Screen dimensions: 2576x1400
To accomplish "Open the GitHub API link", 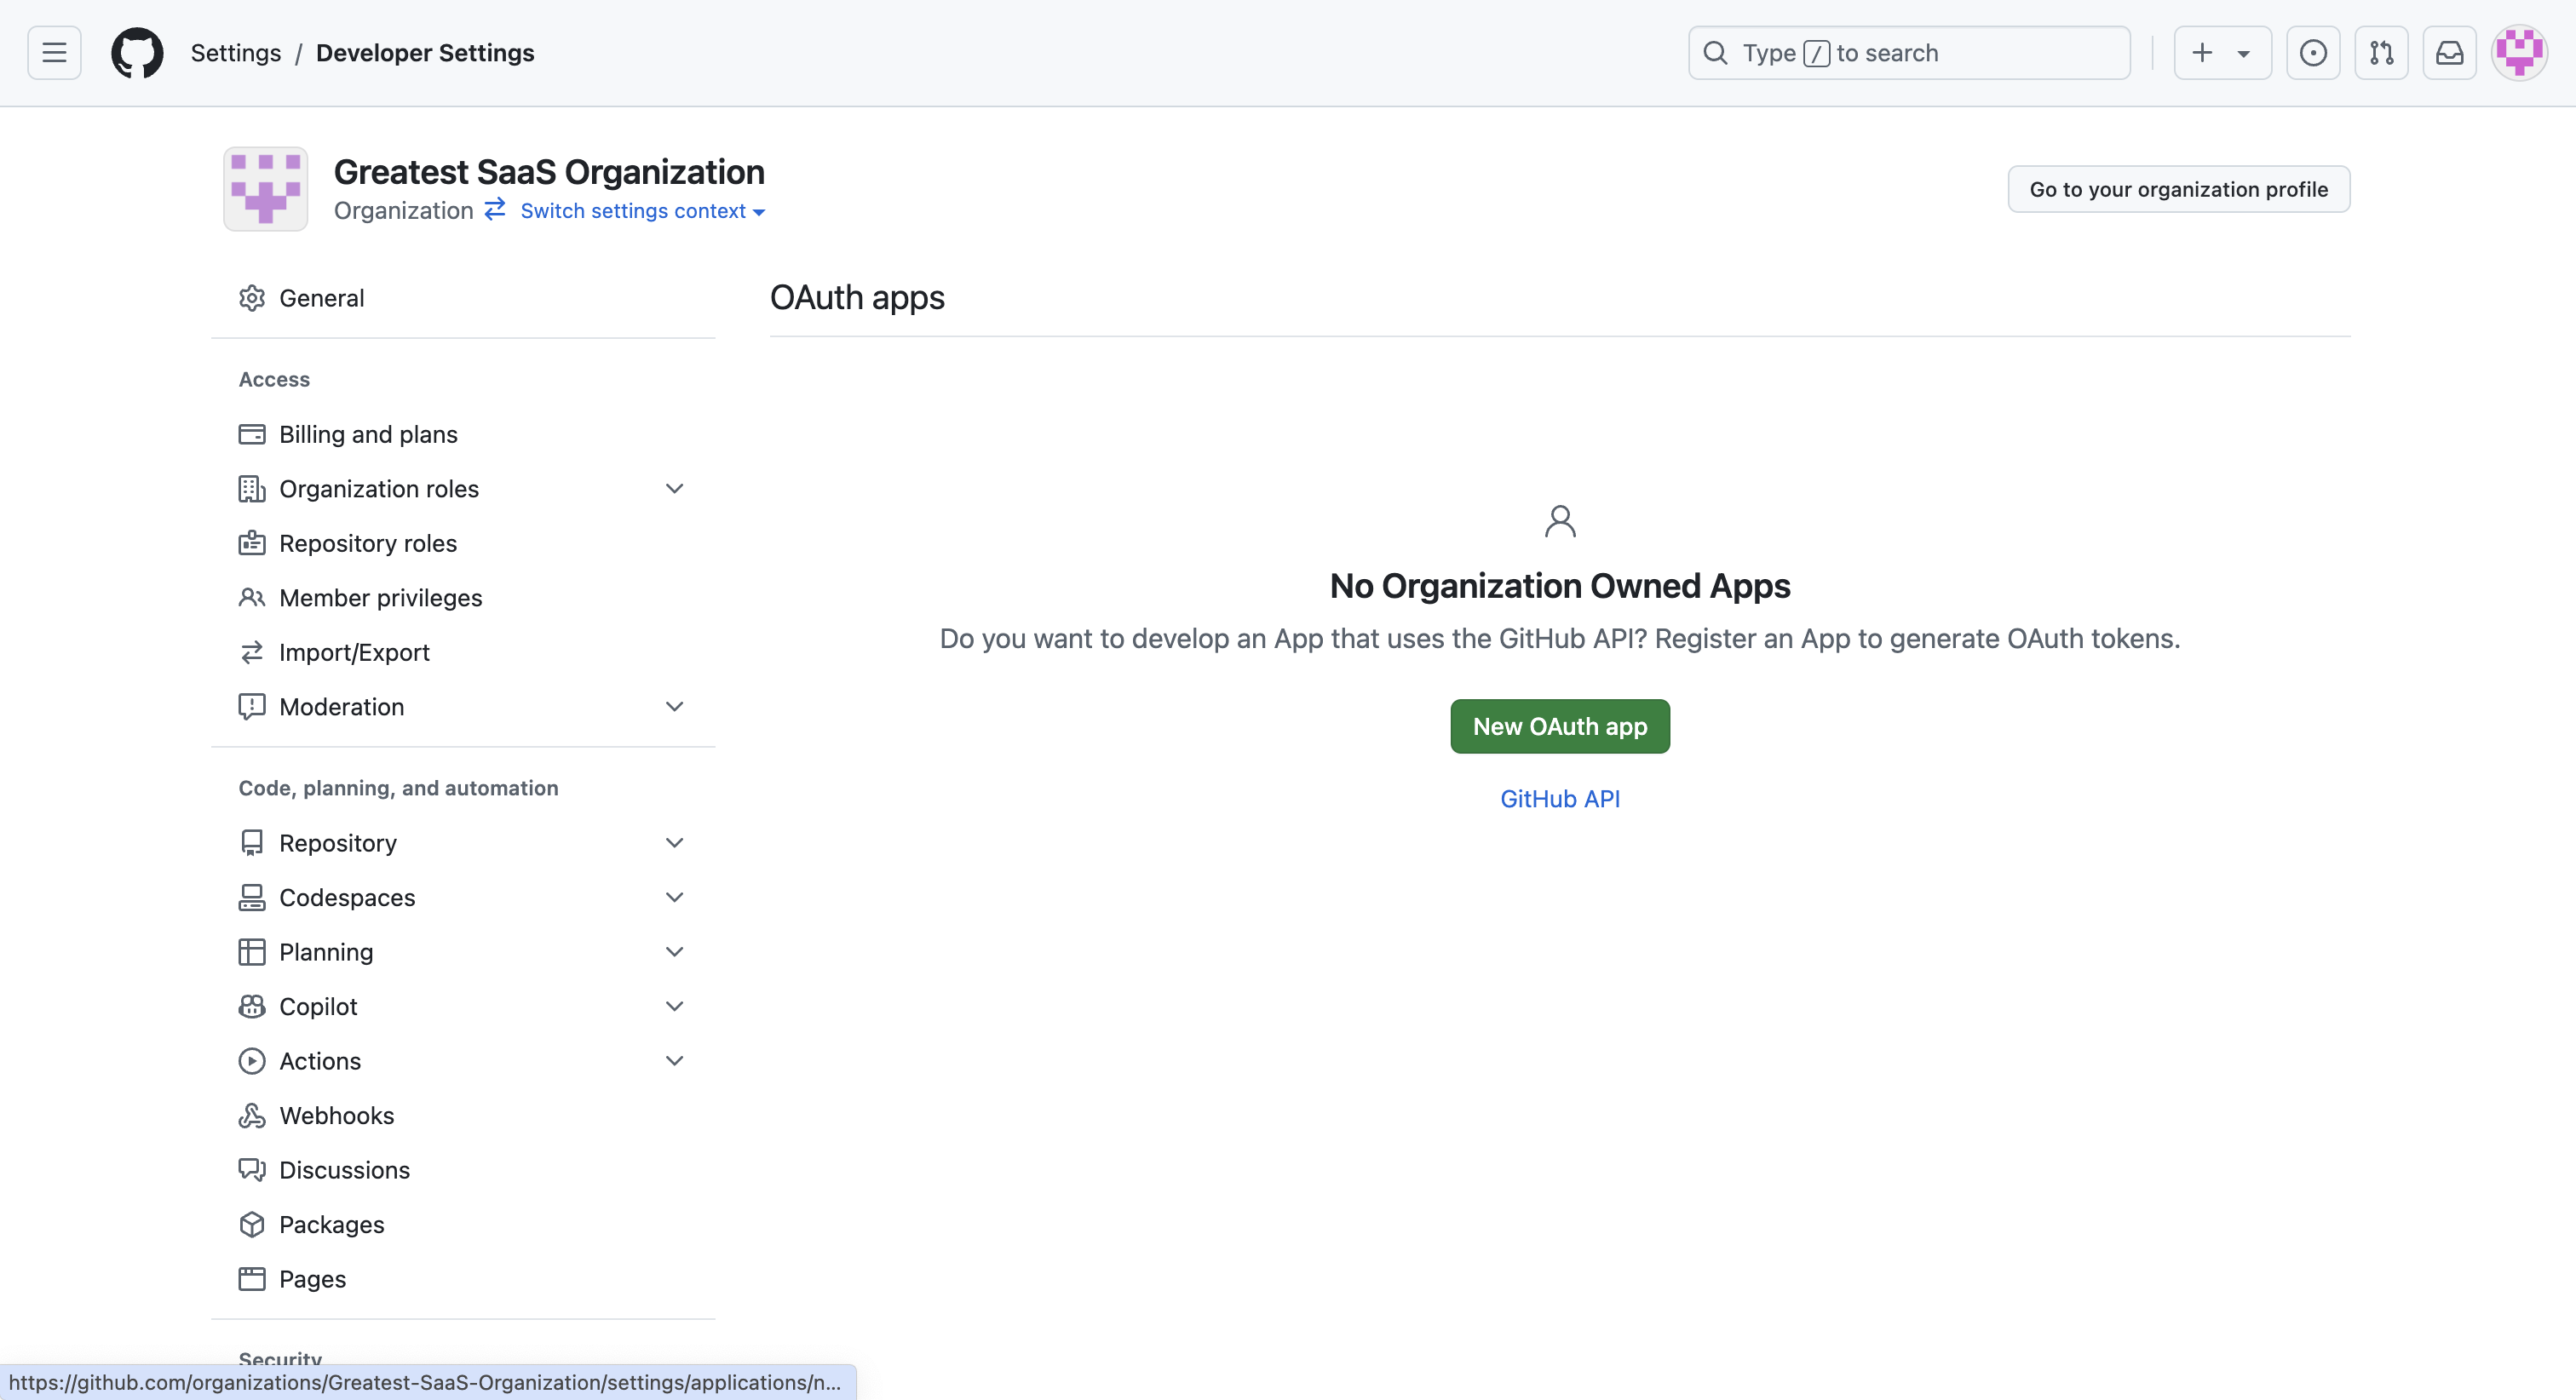I will (1559, 799).
